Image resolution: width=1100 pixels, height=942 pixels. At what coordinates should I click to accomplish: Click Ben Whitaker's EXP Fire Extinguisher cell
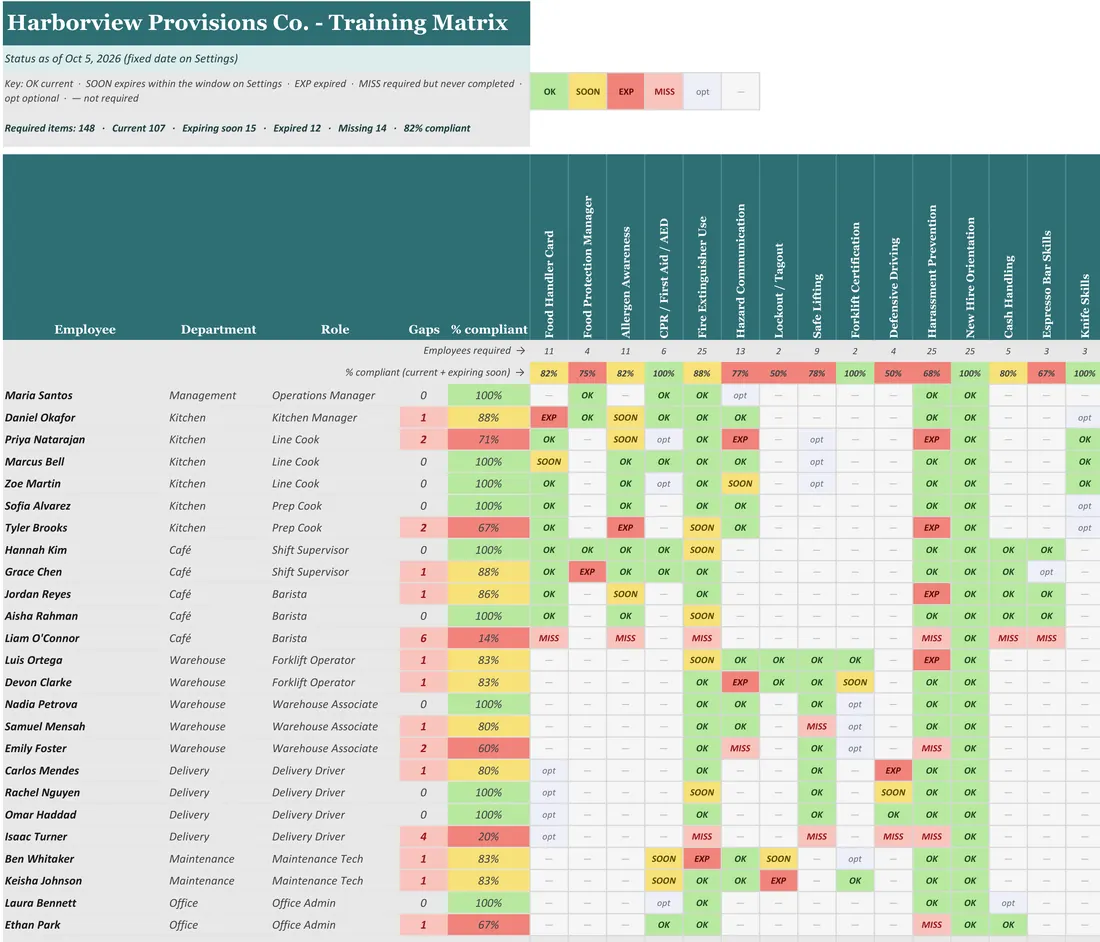(702, 859)
